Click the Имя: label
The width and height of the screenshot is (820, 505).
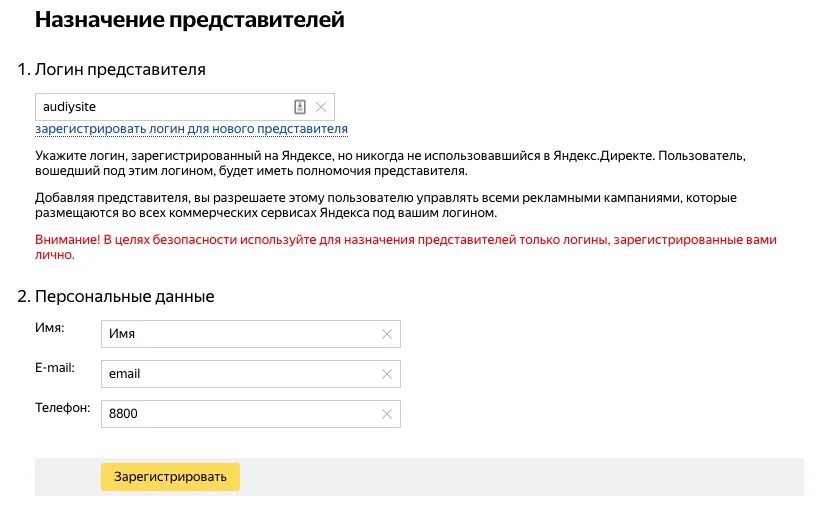[50, 328]
